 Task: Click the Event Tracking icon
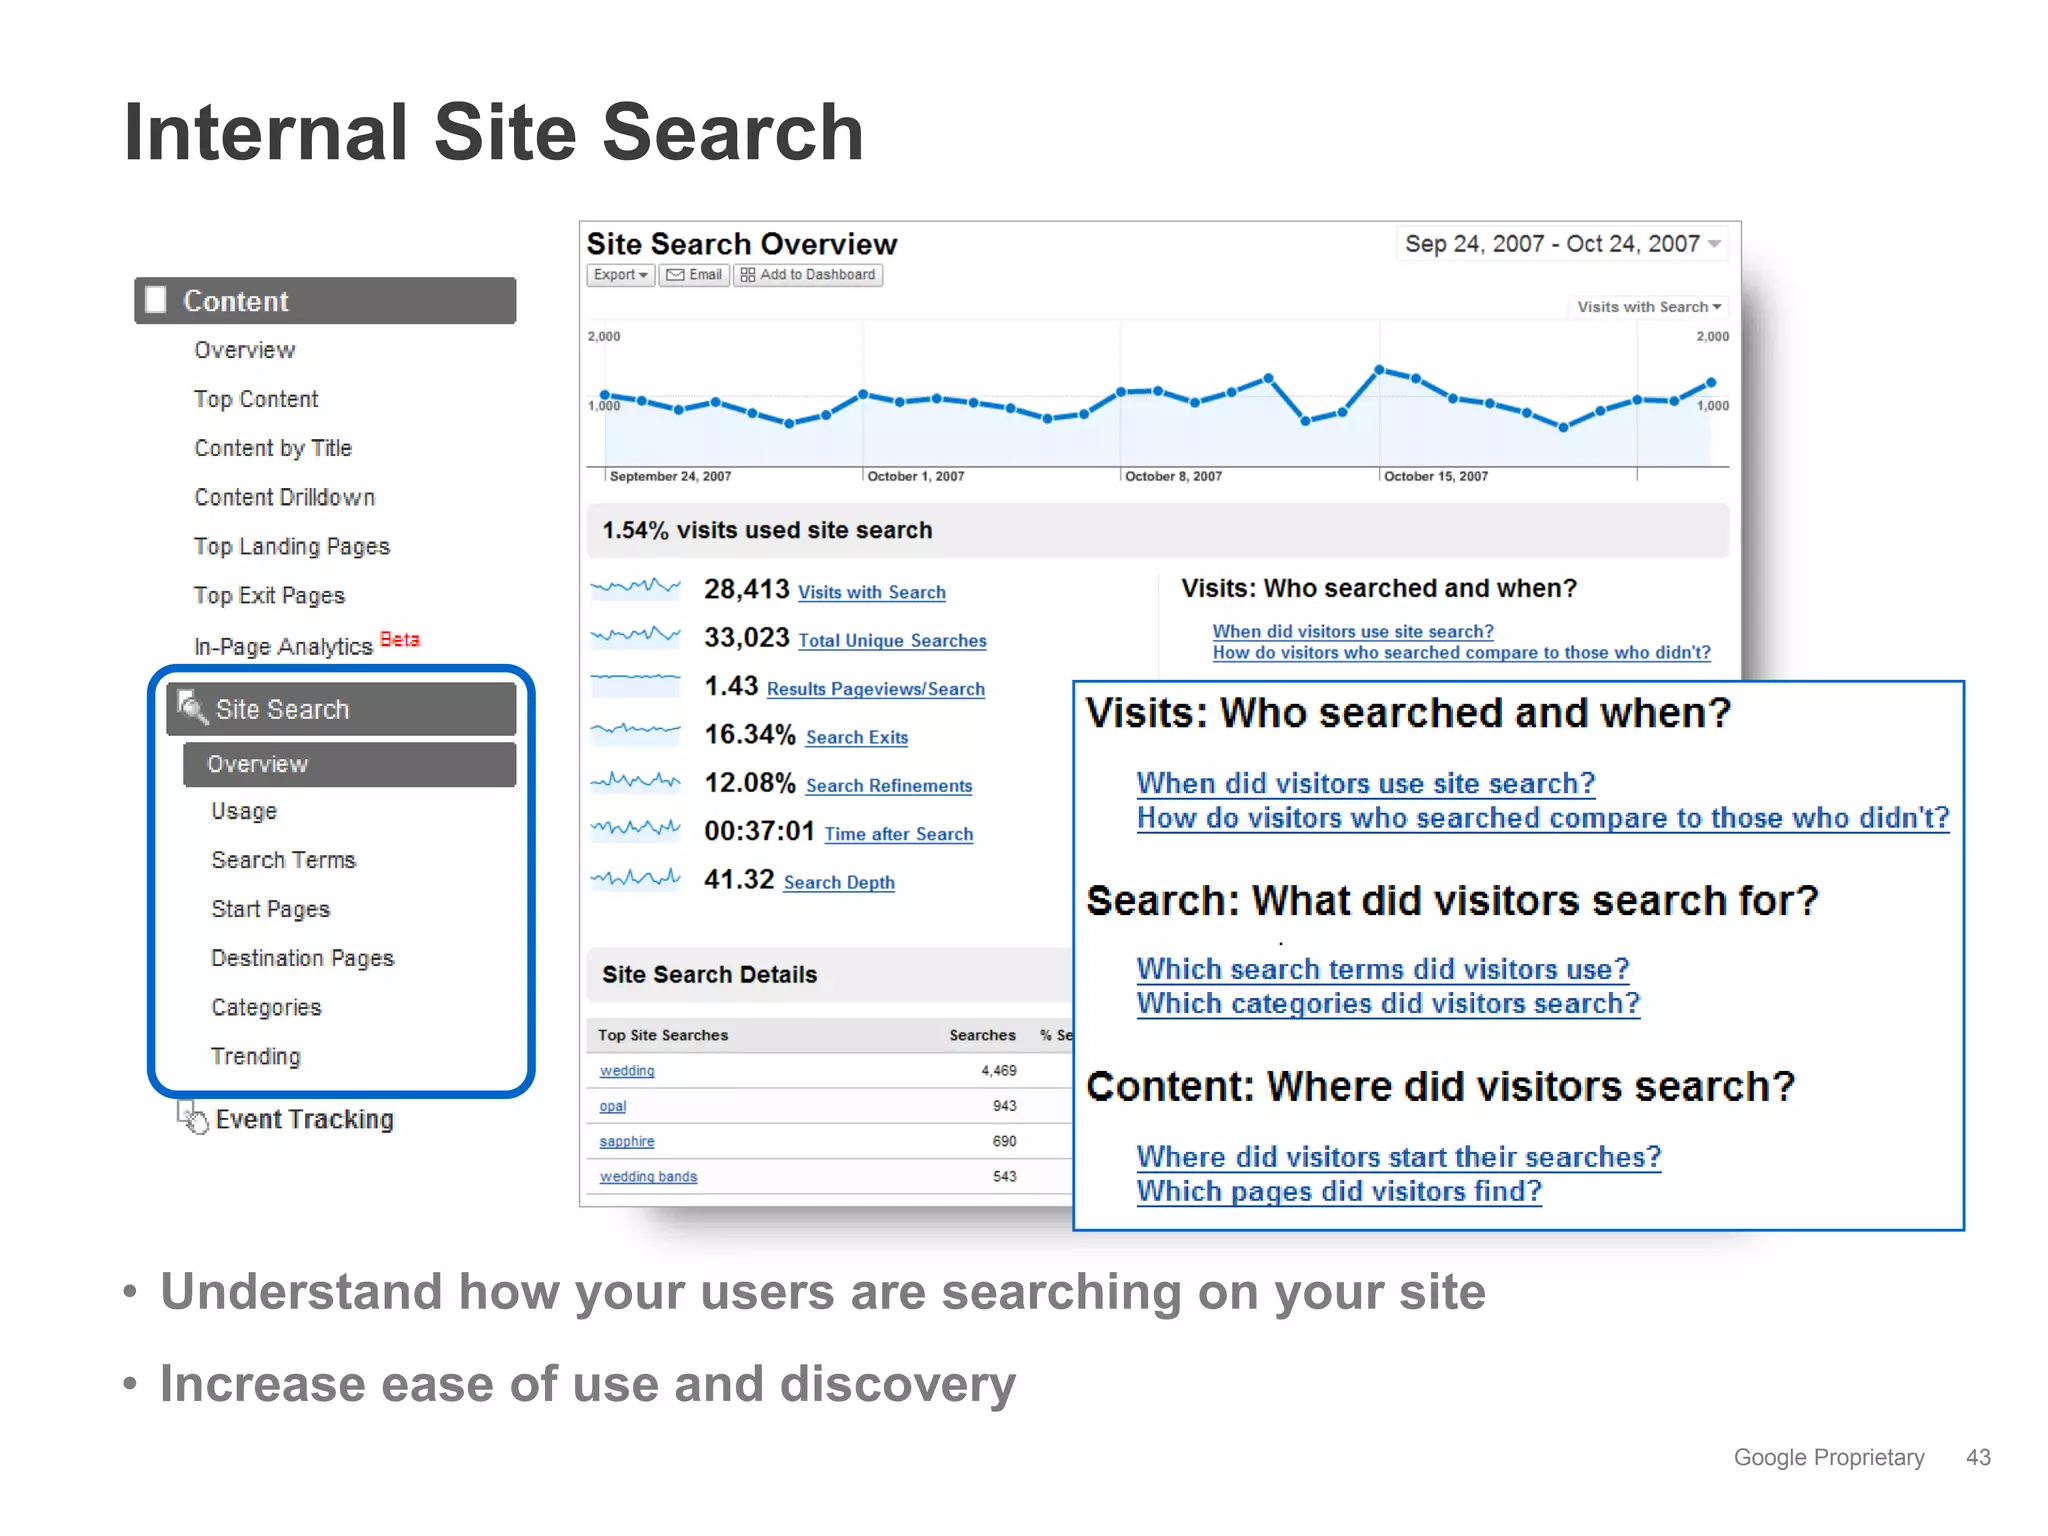pos(192,1117)
